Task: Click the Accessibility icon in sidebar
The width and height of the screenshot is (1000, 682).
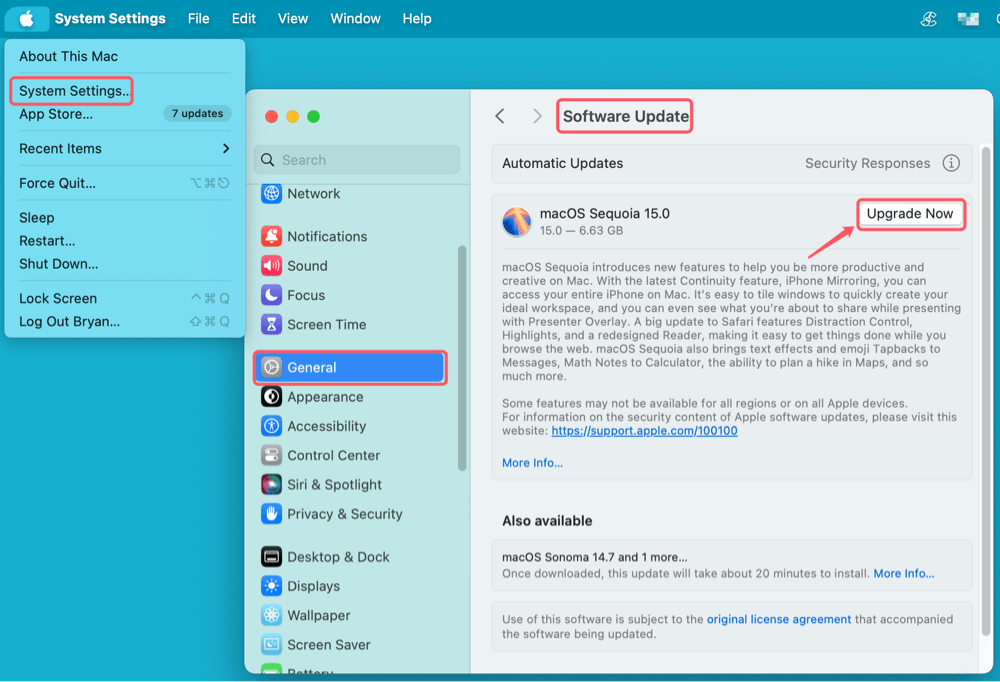Action: (x=271, y=426)
